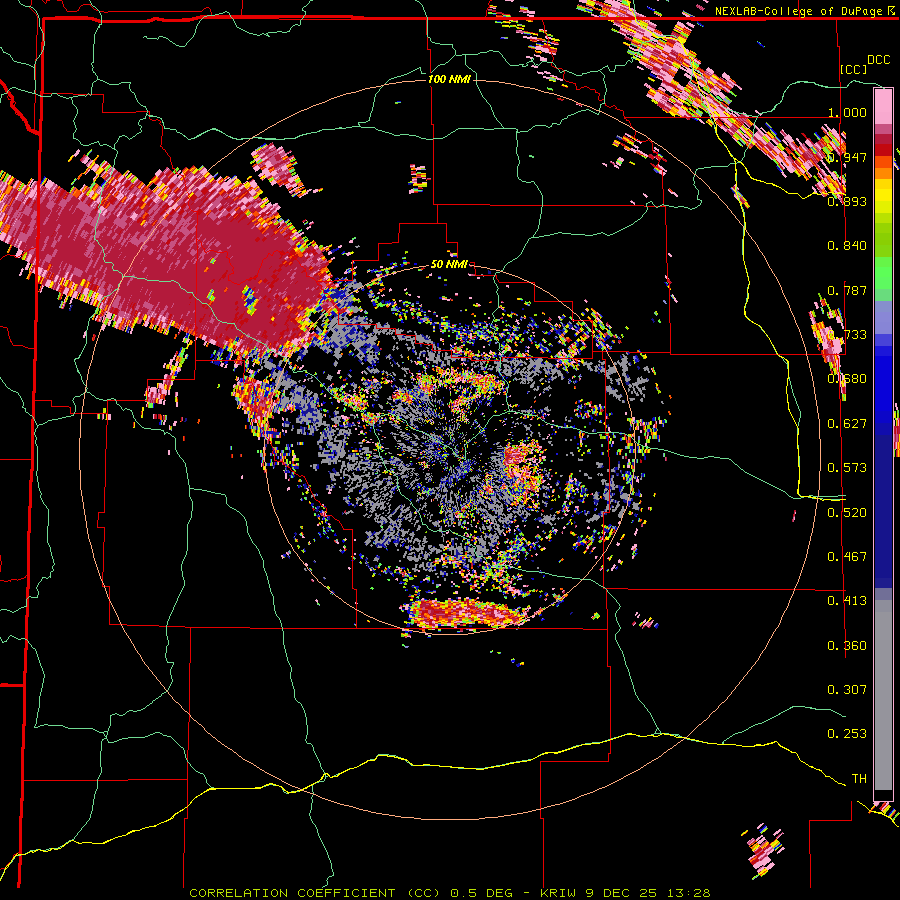Select the 0.307 scale value
This screenshot has width=900, height=900.
click(x=847, y=690)
